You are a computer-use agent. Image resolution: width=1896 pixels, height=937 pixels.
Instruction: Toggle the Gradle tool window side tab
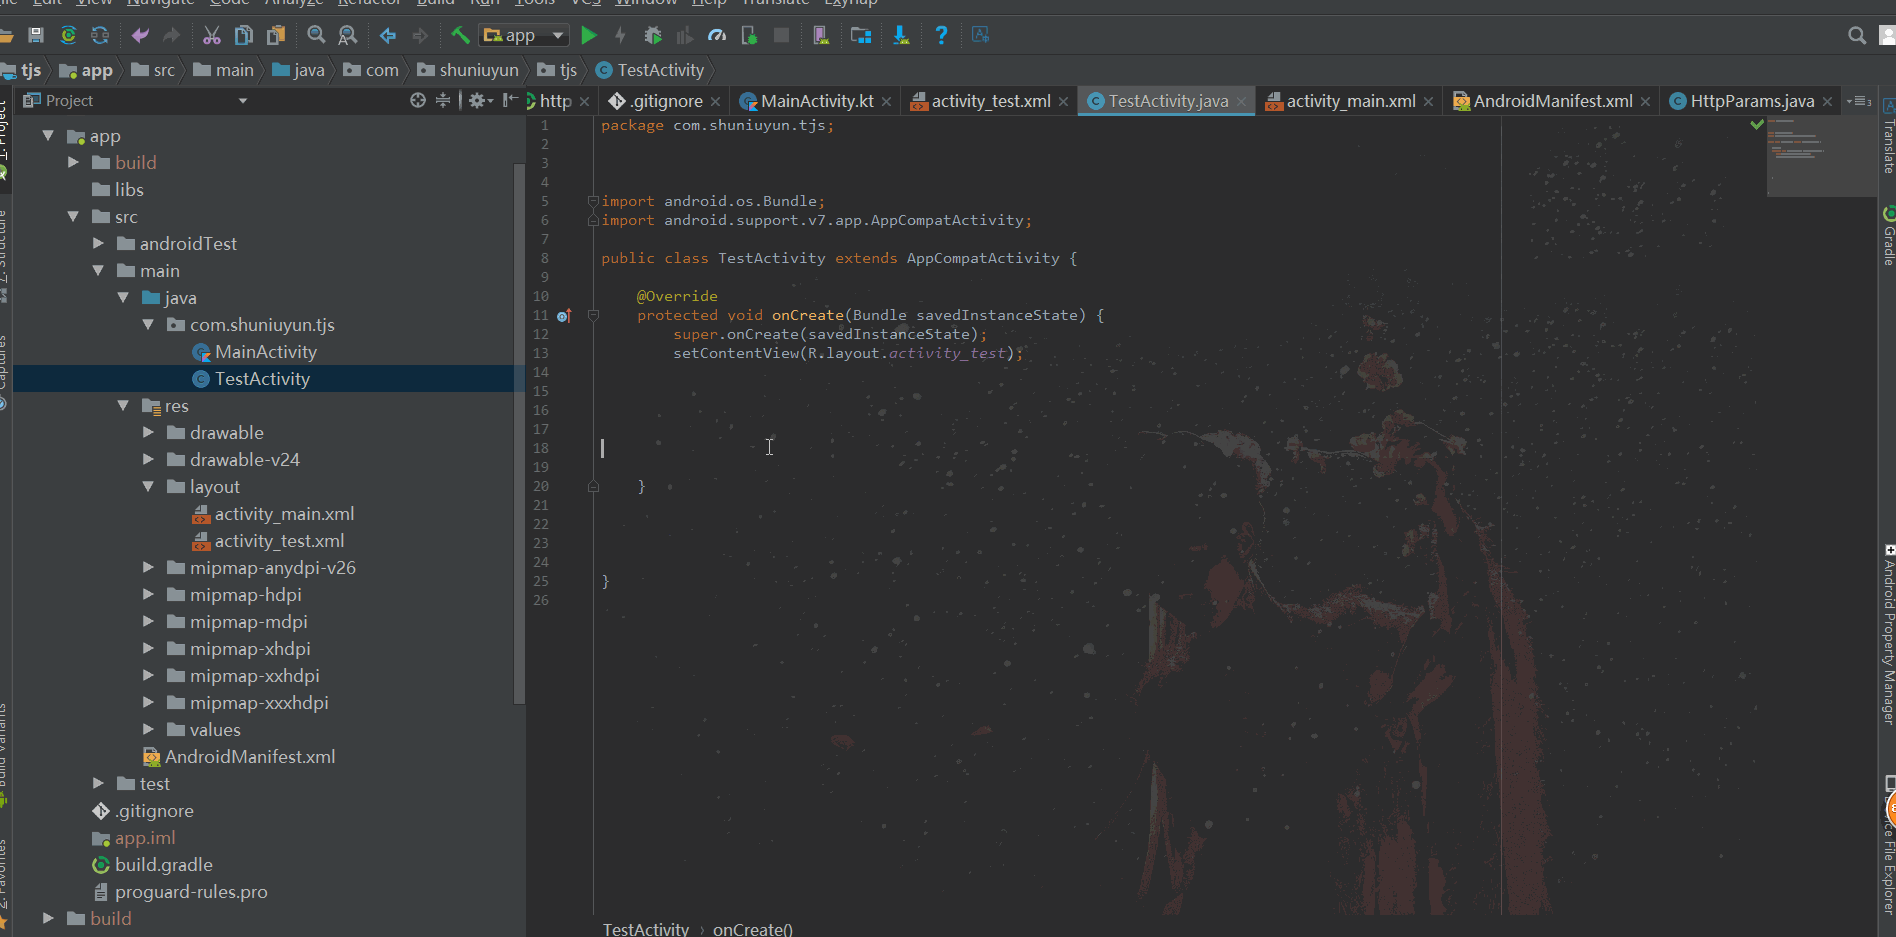coord(1888,236)
